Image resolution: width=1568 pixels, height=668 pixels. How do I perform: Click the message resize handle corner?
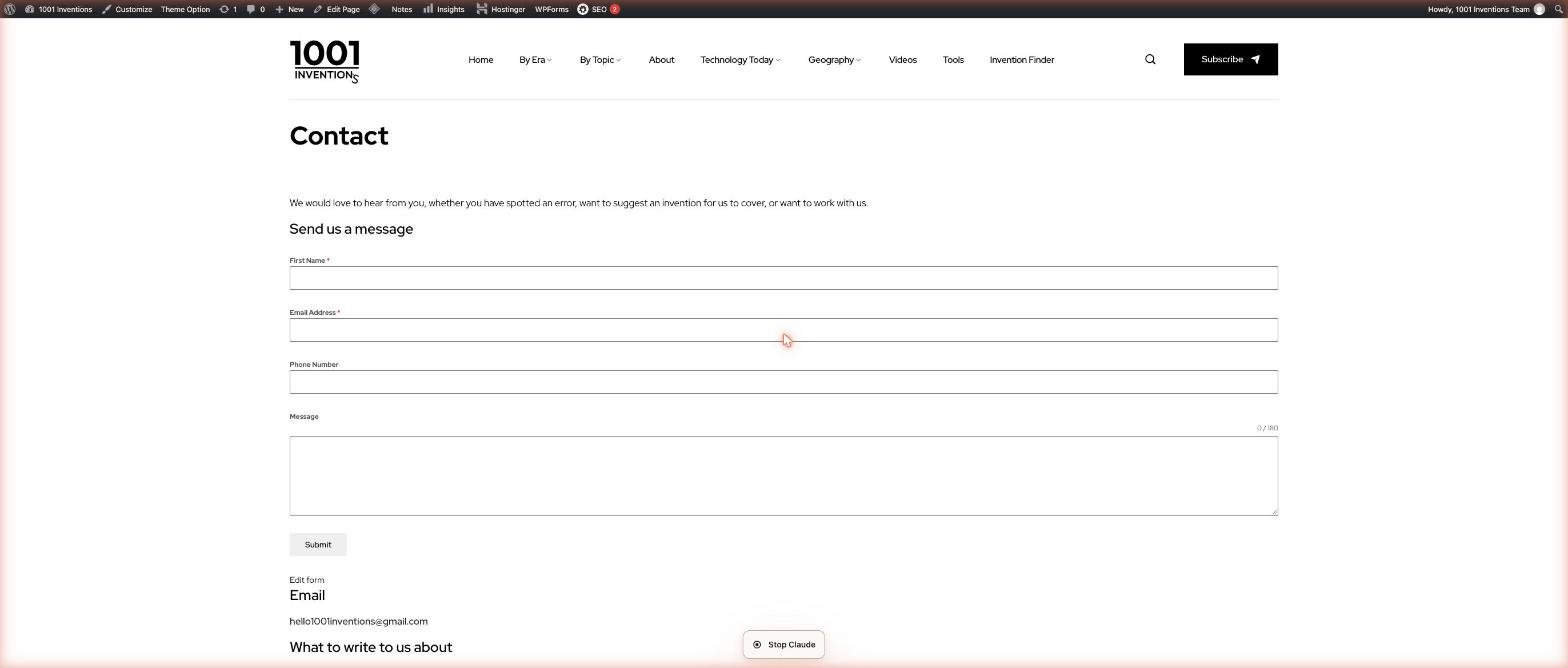click(1273, 511)
